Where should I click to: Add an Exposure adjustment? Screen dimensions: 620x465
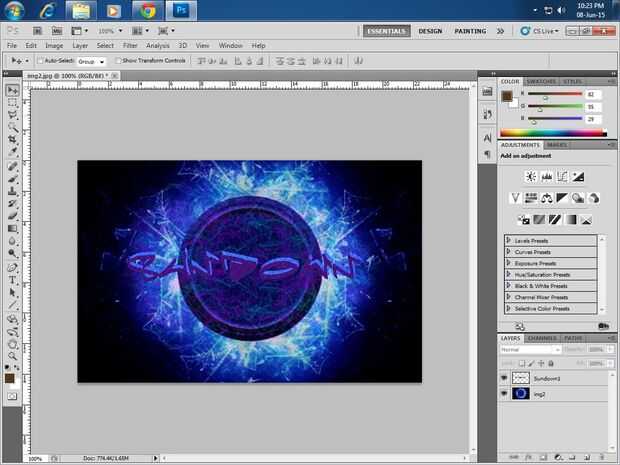click(578, 177)
